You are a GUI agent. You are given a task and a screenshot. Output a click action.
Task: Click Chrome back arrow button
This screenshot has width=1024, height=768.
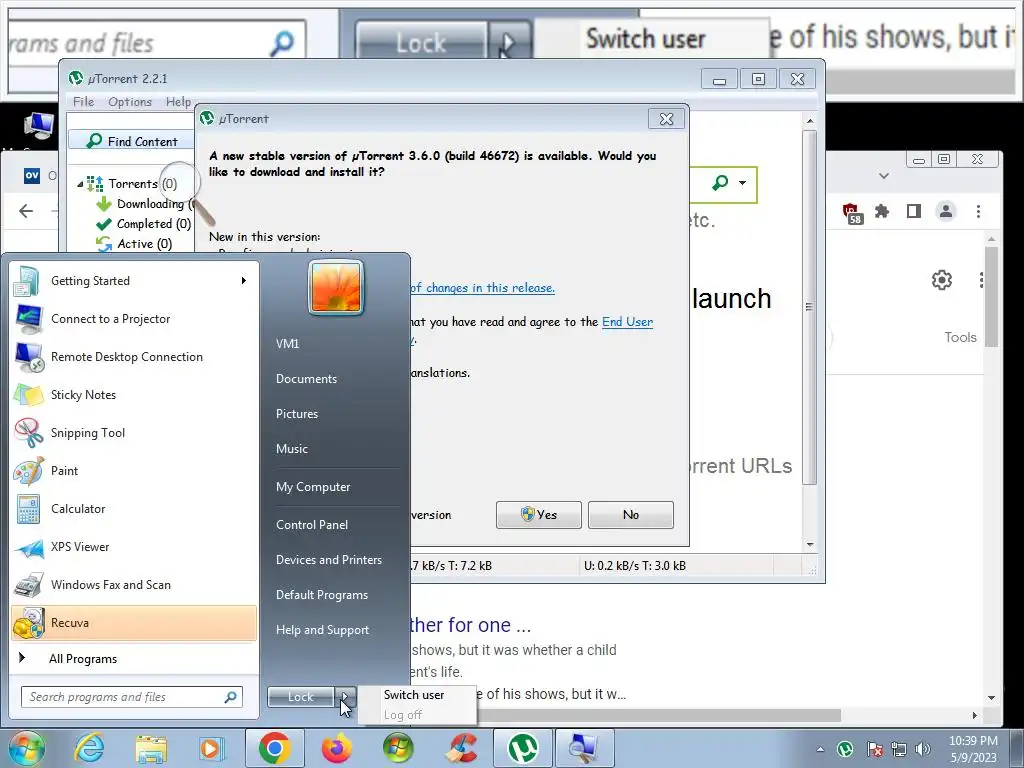pyautogui.click(x=26, y=211)
